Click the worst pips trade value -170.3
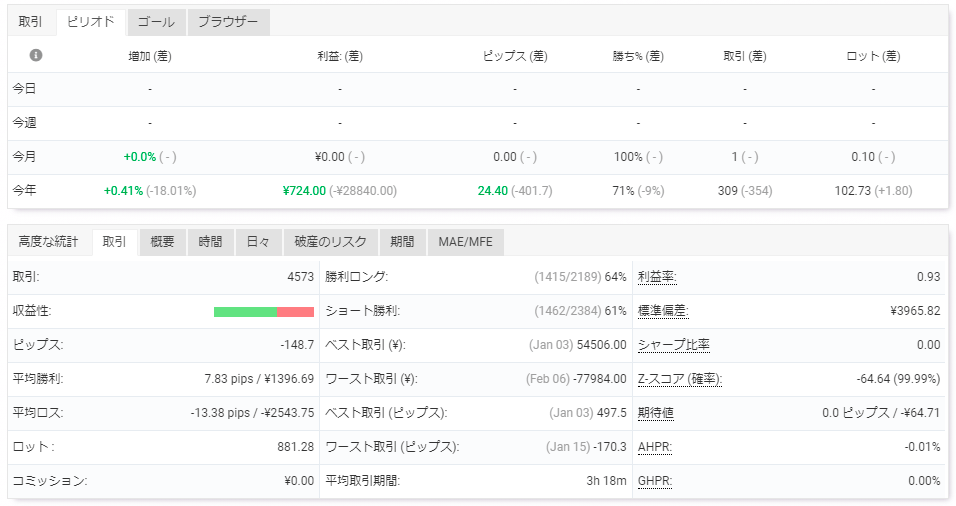The image size is (956, 506). tap(610, 447)
